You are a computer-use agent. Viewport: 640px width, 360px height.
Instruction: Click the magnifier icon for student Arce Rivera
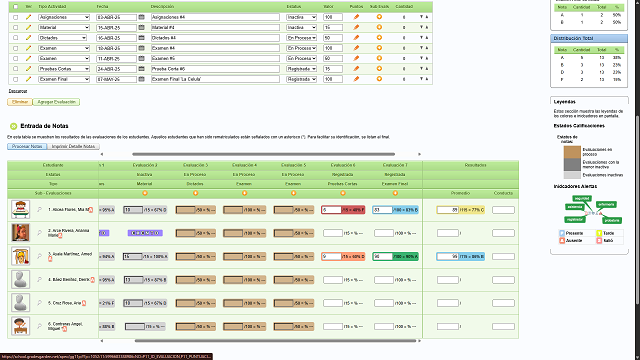40,233
